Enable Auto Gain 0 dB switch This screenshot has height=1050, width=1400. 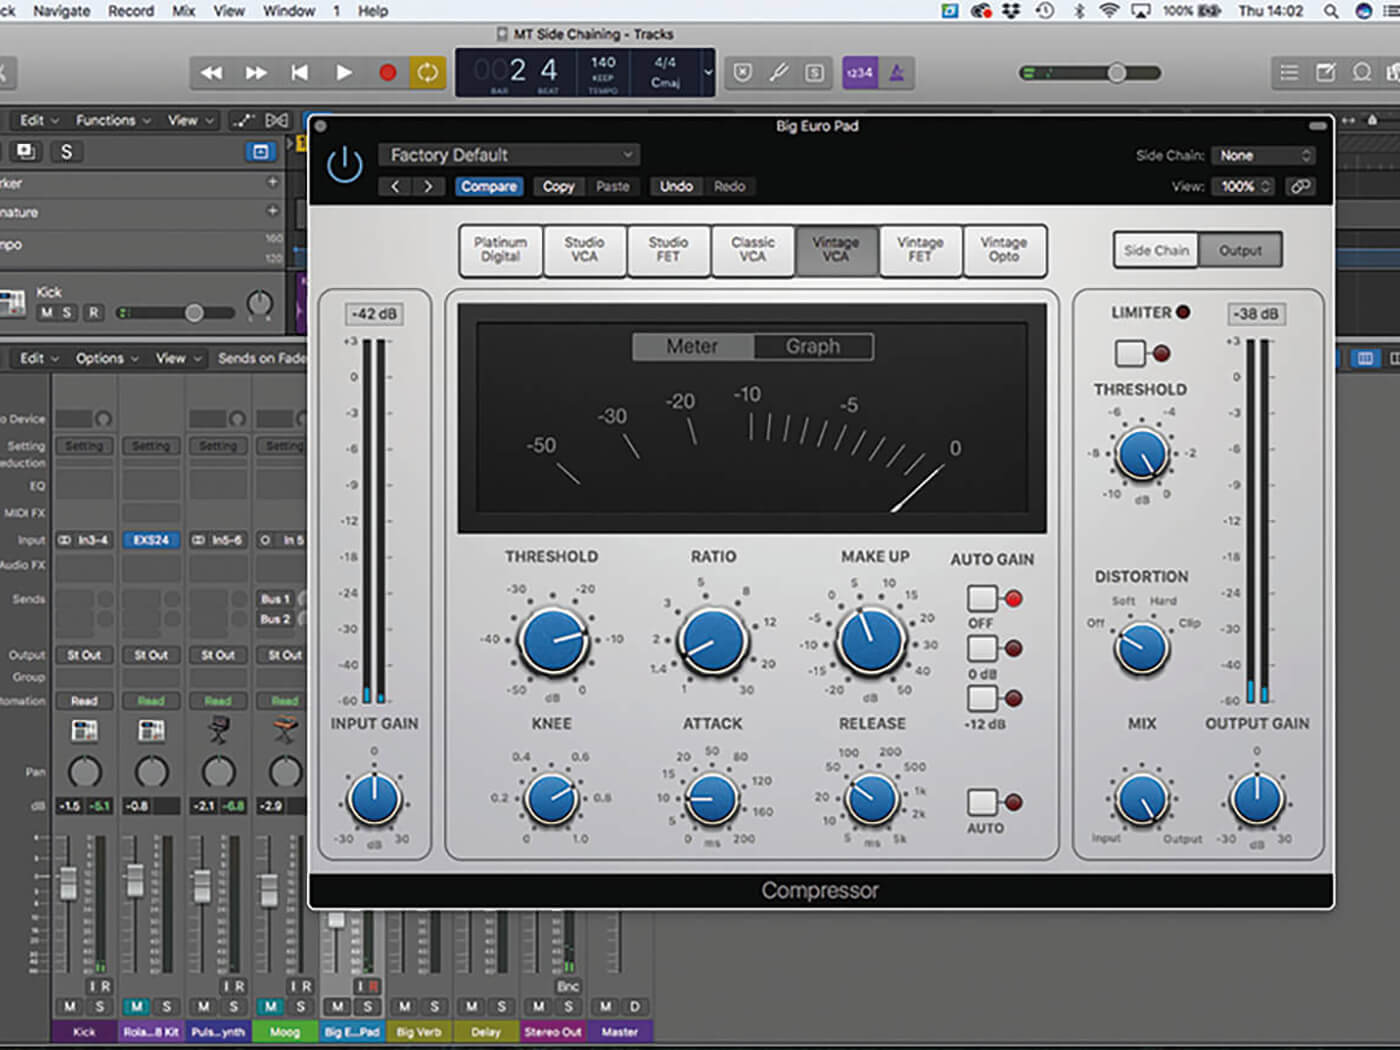(982, 648)
